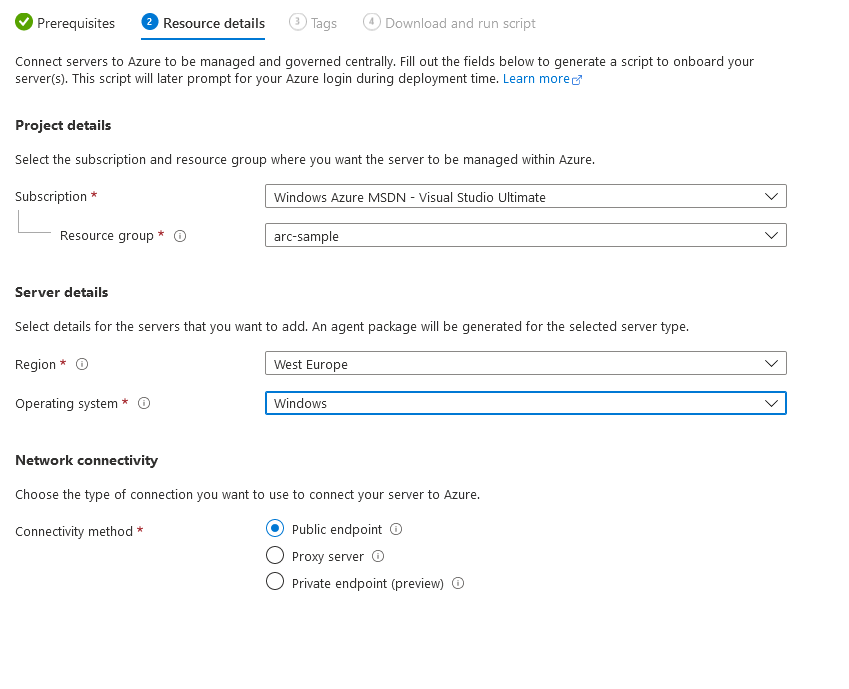The height and width of the screenshot is (689, 849).
Task: Click the step 3 circle icon
Action: [x=297, y=22]
